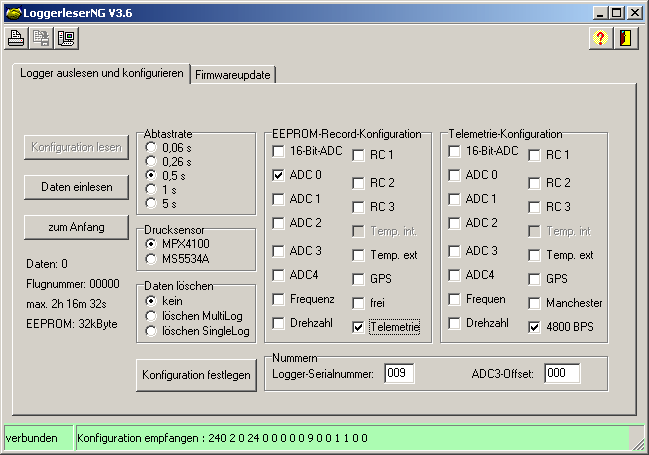Image resolution: width=649 pixels, height=455 pixels.
Task: Click the third toolbar icon with the device symbol
Action: [66, 39]
